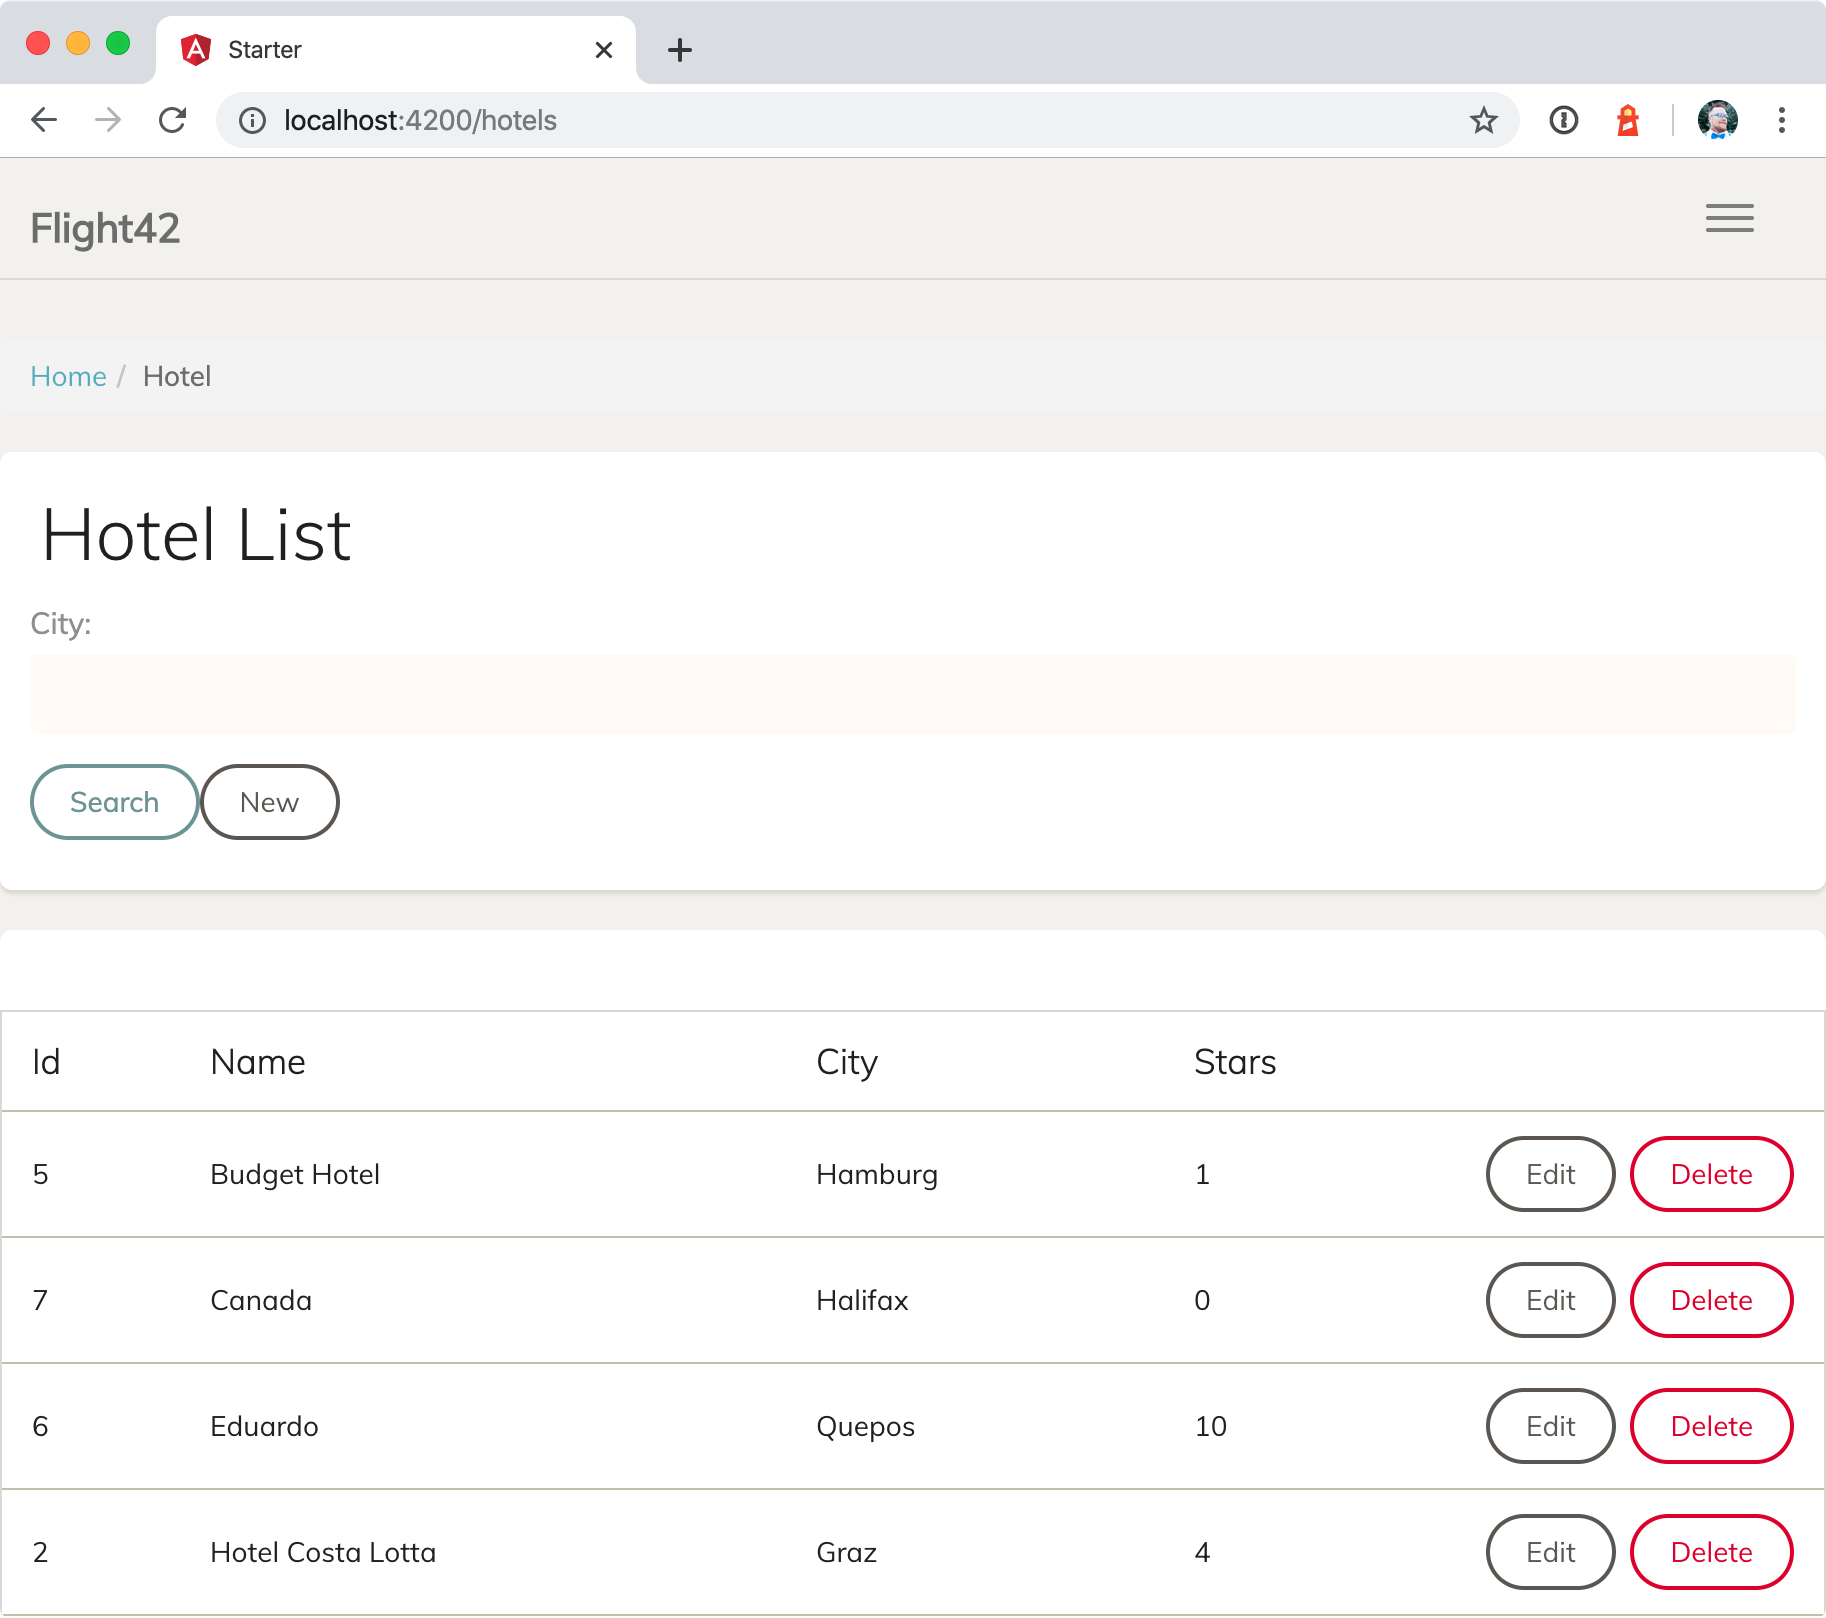Delete Hotel Costa Lotta
The height and width of the screenshot is (1618, 1826).
1711,1552
